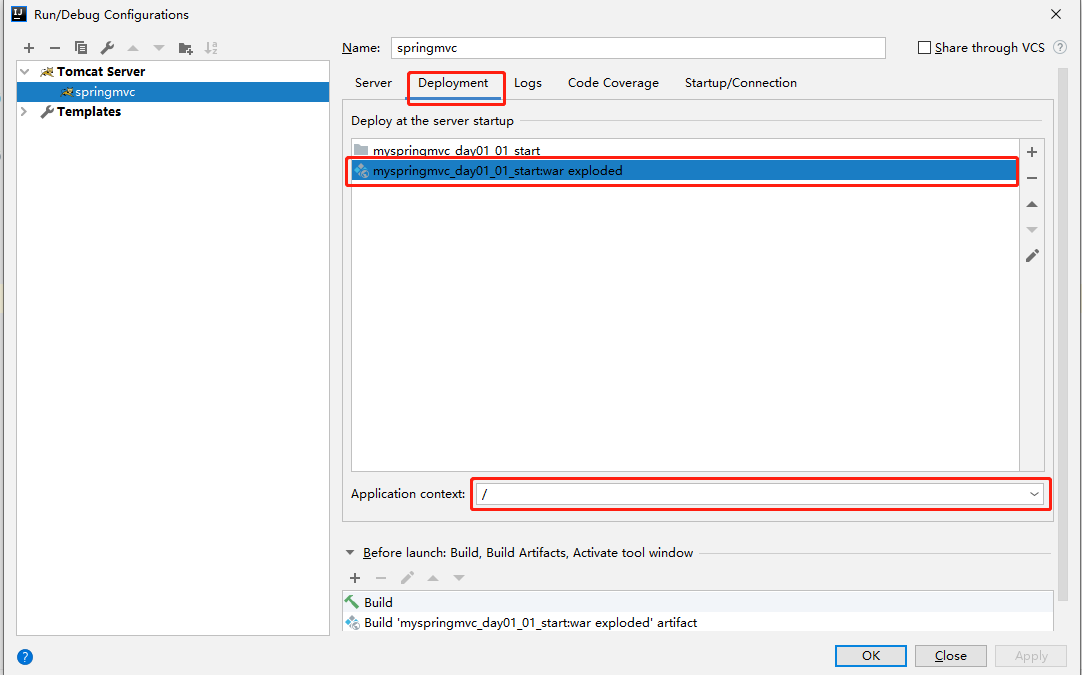This screenshot has height=675, width=1082.
Task: Select the Templates tree item
Action: point(173,112)
